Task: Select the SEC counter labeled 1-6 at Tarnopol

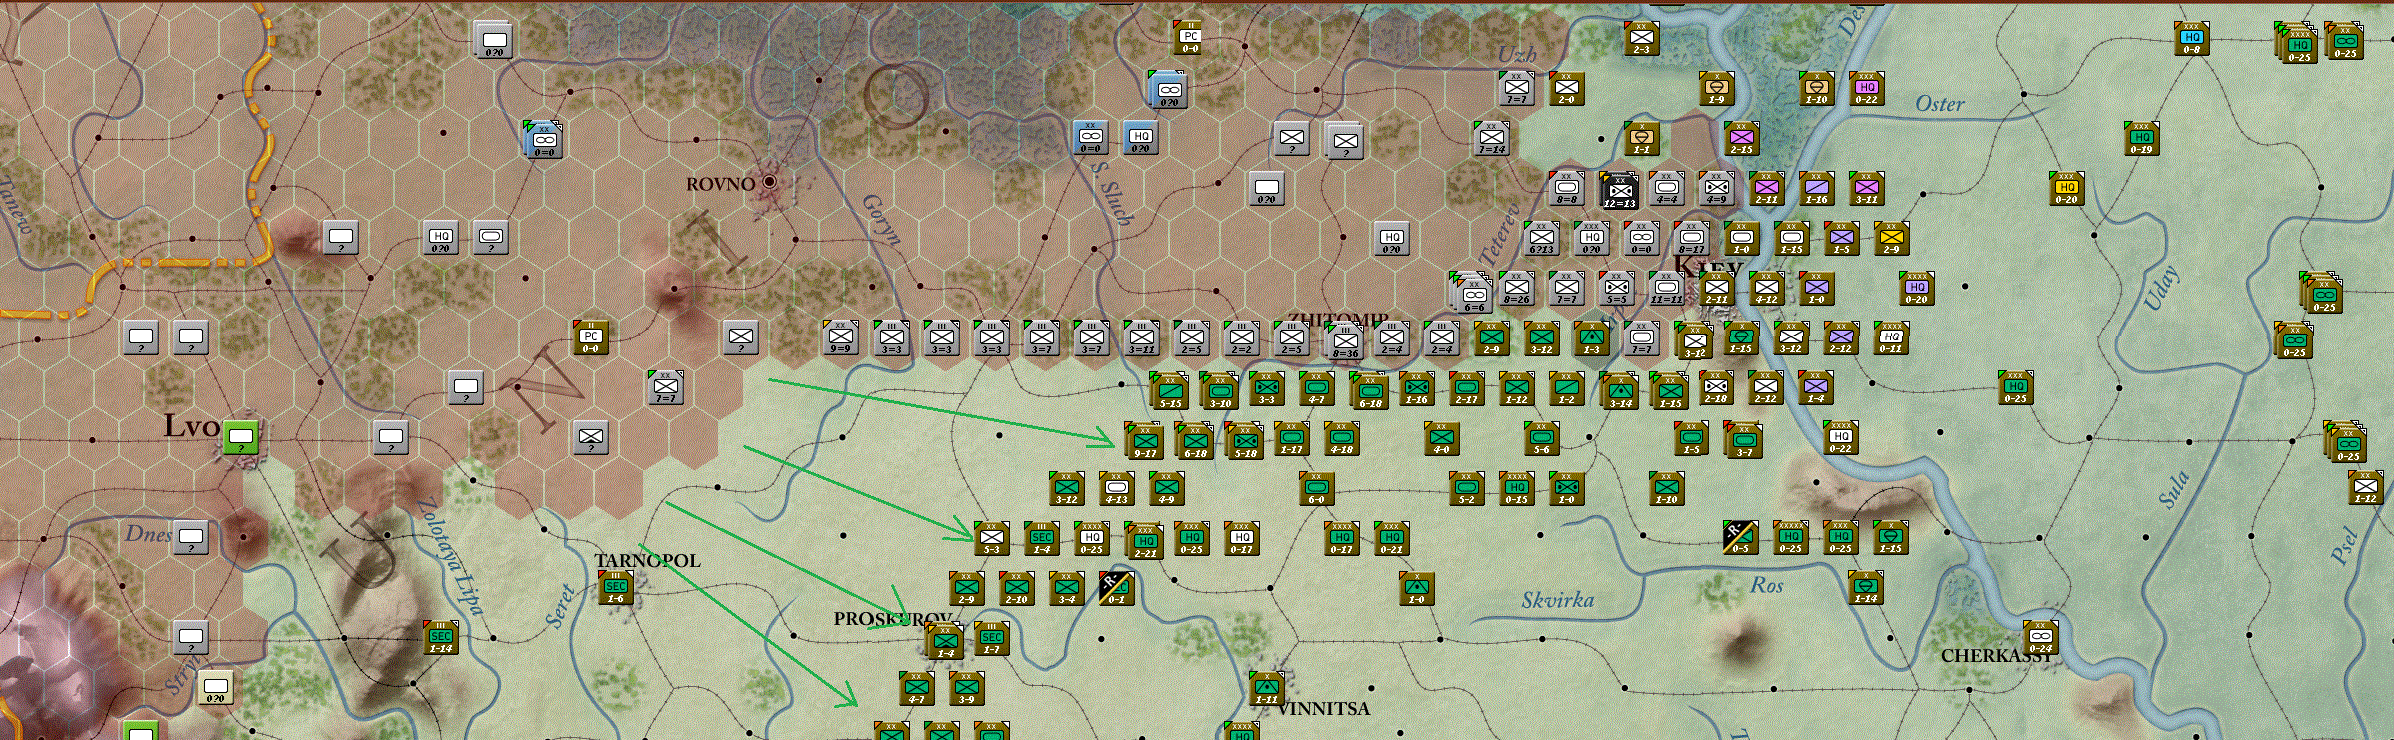Action: point(616,588)
